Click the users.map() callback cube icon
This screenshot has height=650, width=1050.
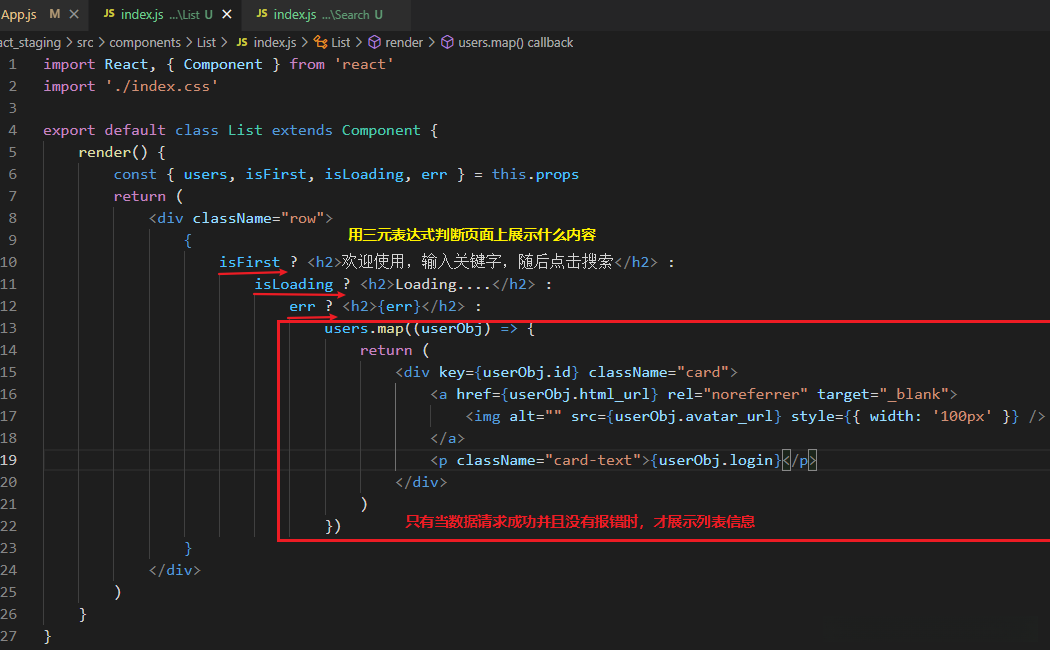tap(447, 42)
